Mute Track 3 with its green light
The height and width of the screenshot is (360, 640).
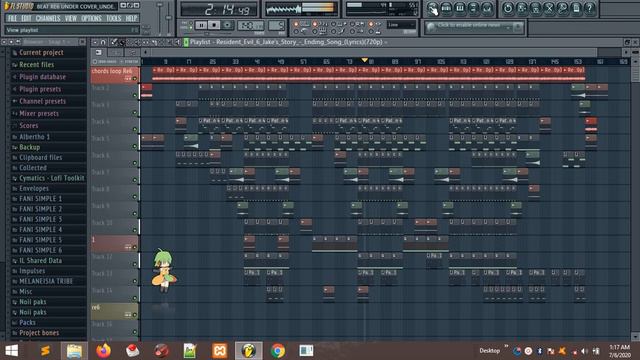click(x=135, y=113)
